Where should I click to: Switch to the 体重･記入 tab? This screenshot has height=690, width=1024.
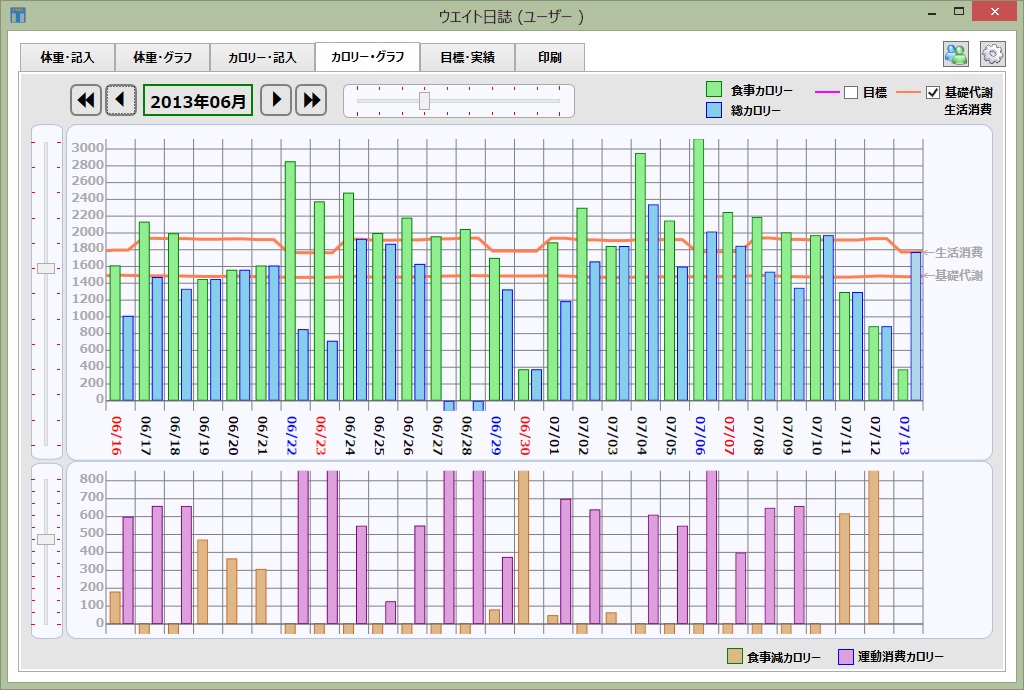[x=67, y=57]
